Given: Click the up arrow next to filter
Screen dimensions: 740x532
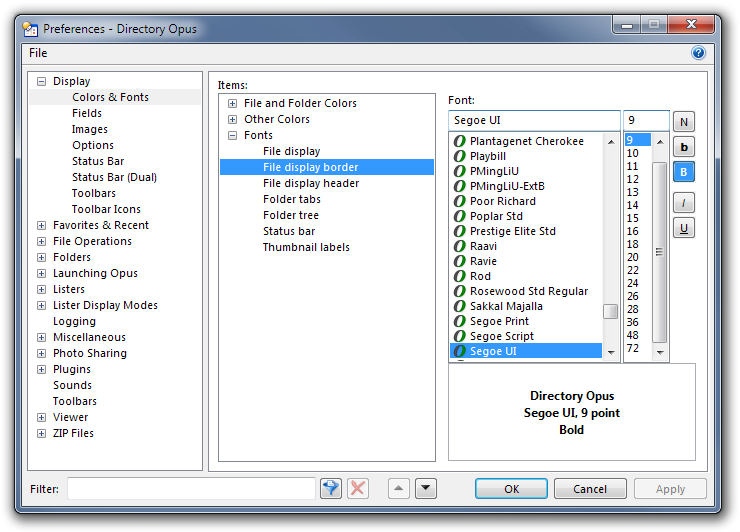Looking at the screenshot, I should point(398,488).
